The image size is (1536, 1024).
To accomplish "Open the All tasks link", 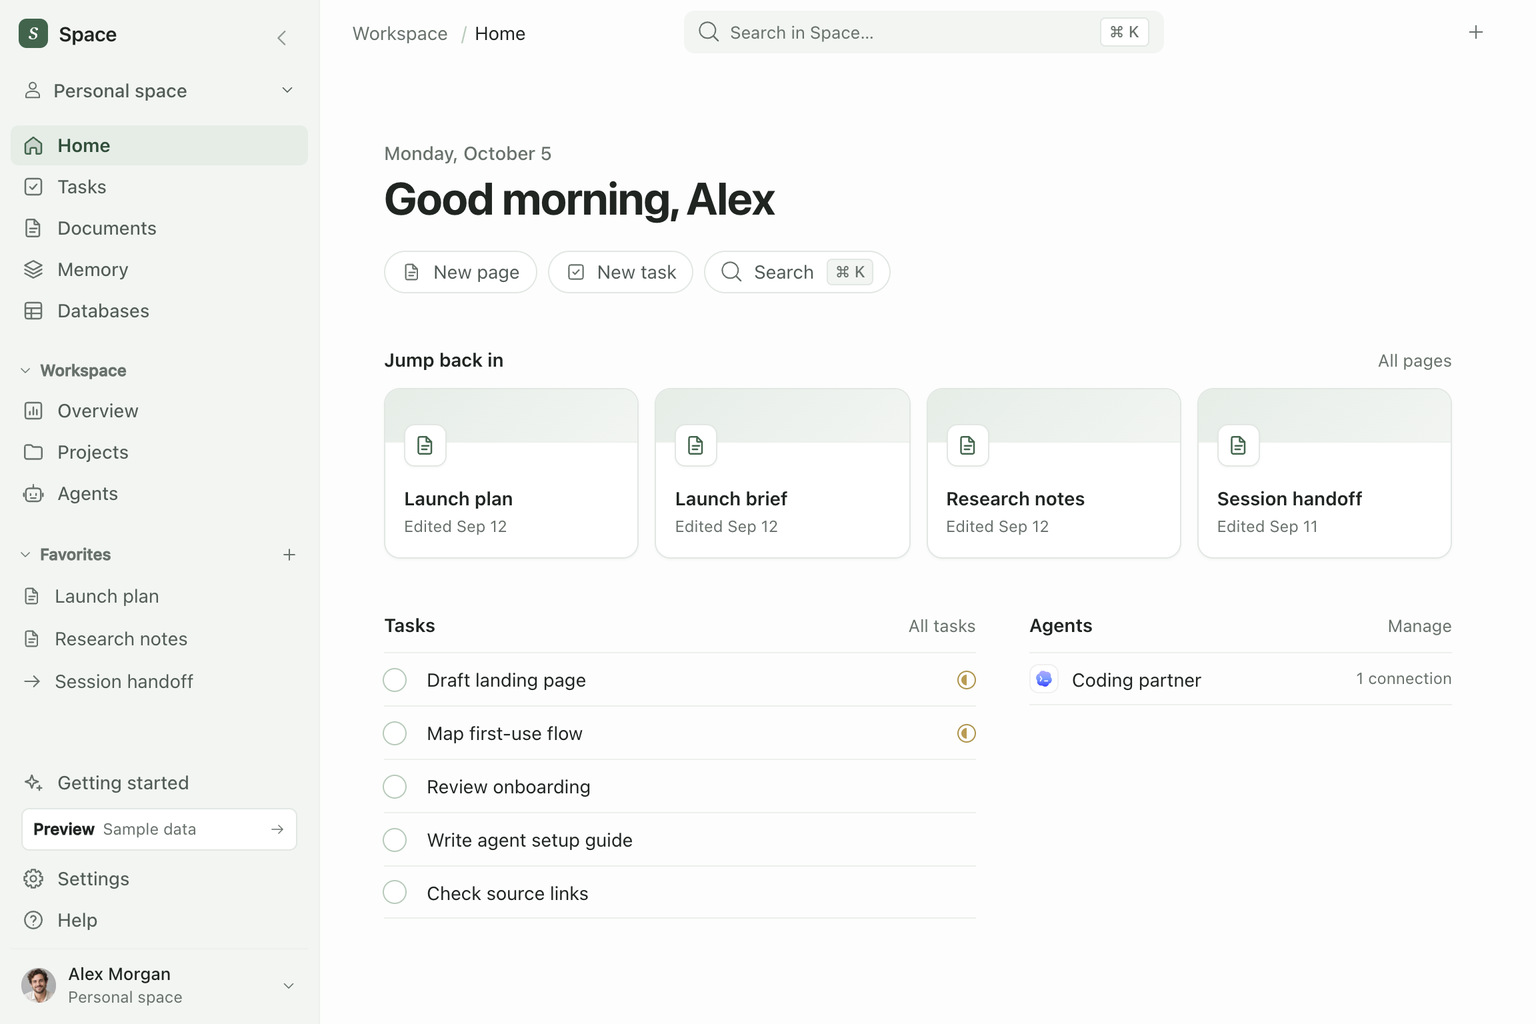I will tap(941, 626).
